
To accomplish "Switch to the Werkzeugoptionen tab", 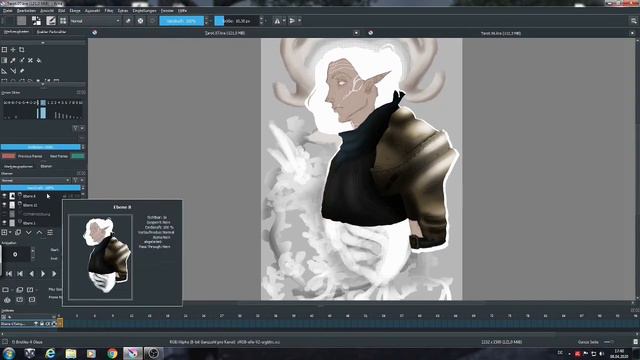I will pos(18,167).
